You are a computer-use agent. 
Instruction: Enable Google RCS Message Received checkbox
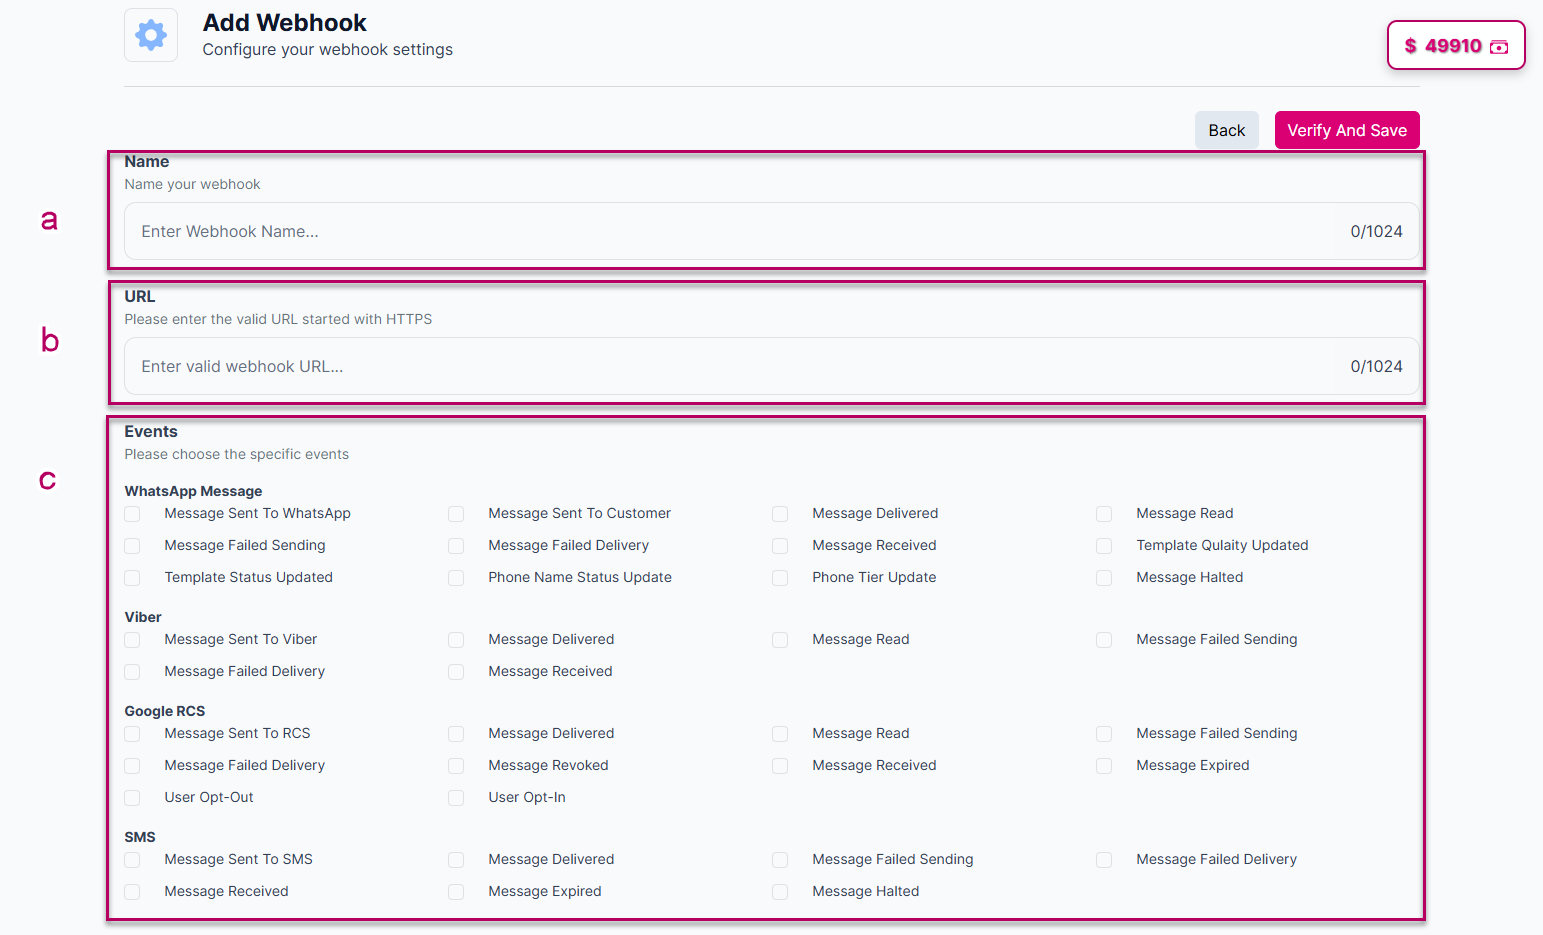(x=780, y=766)
